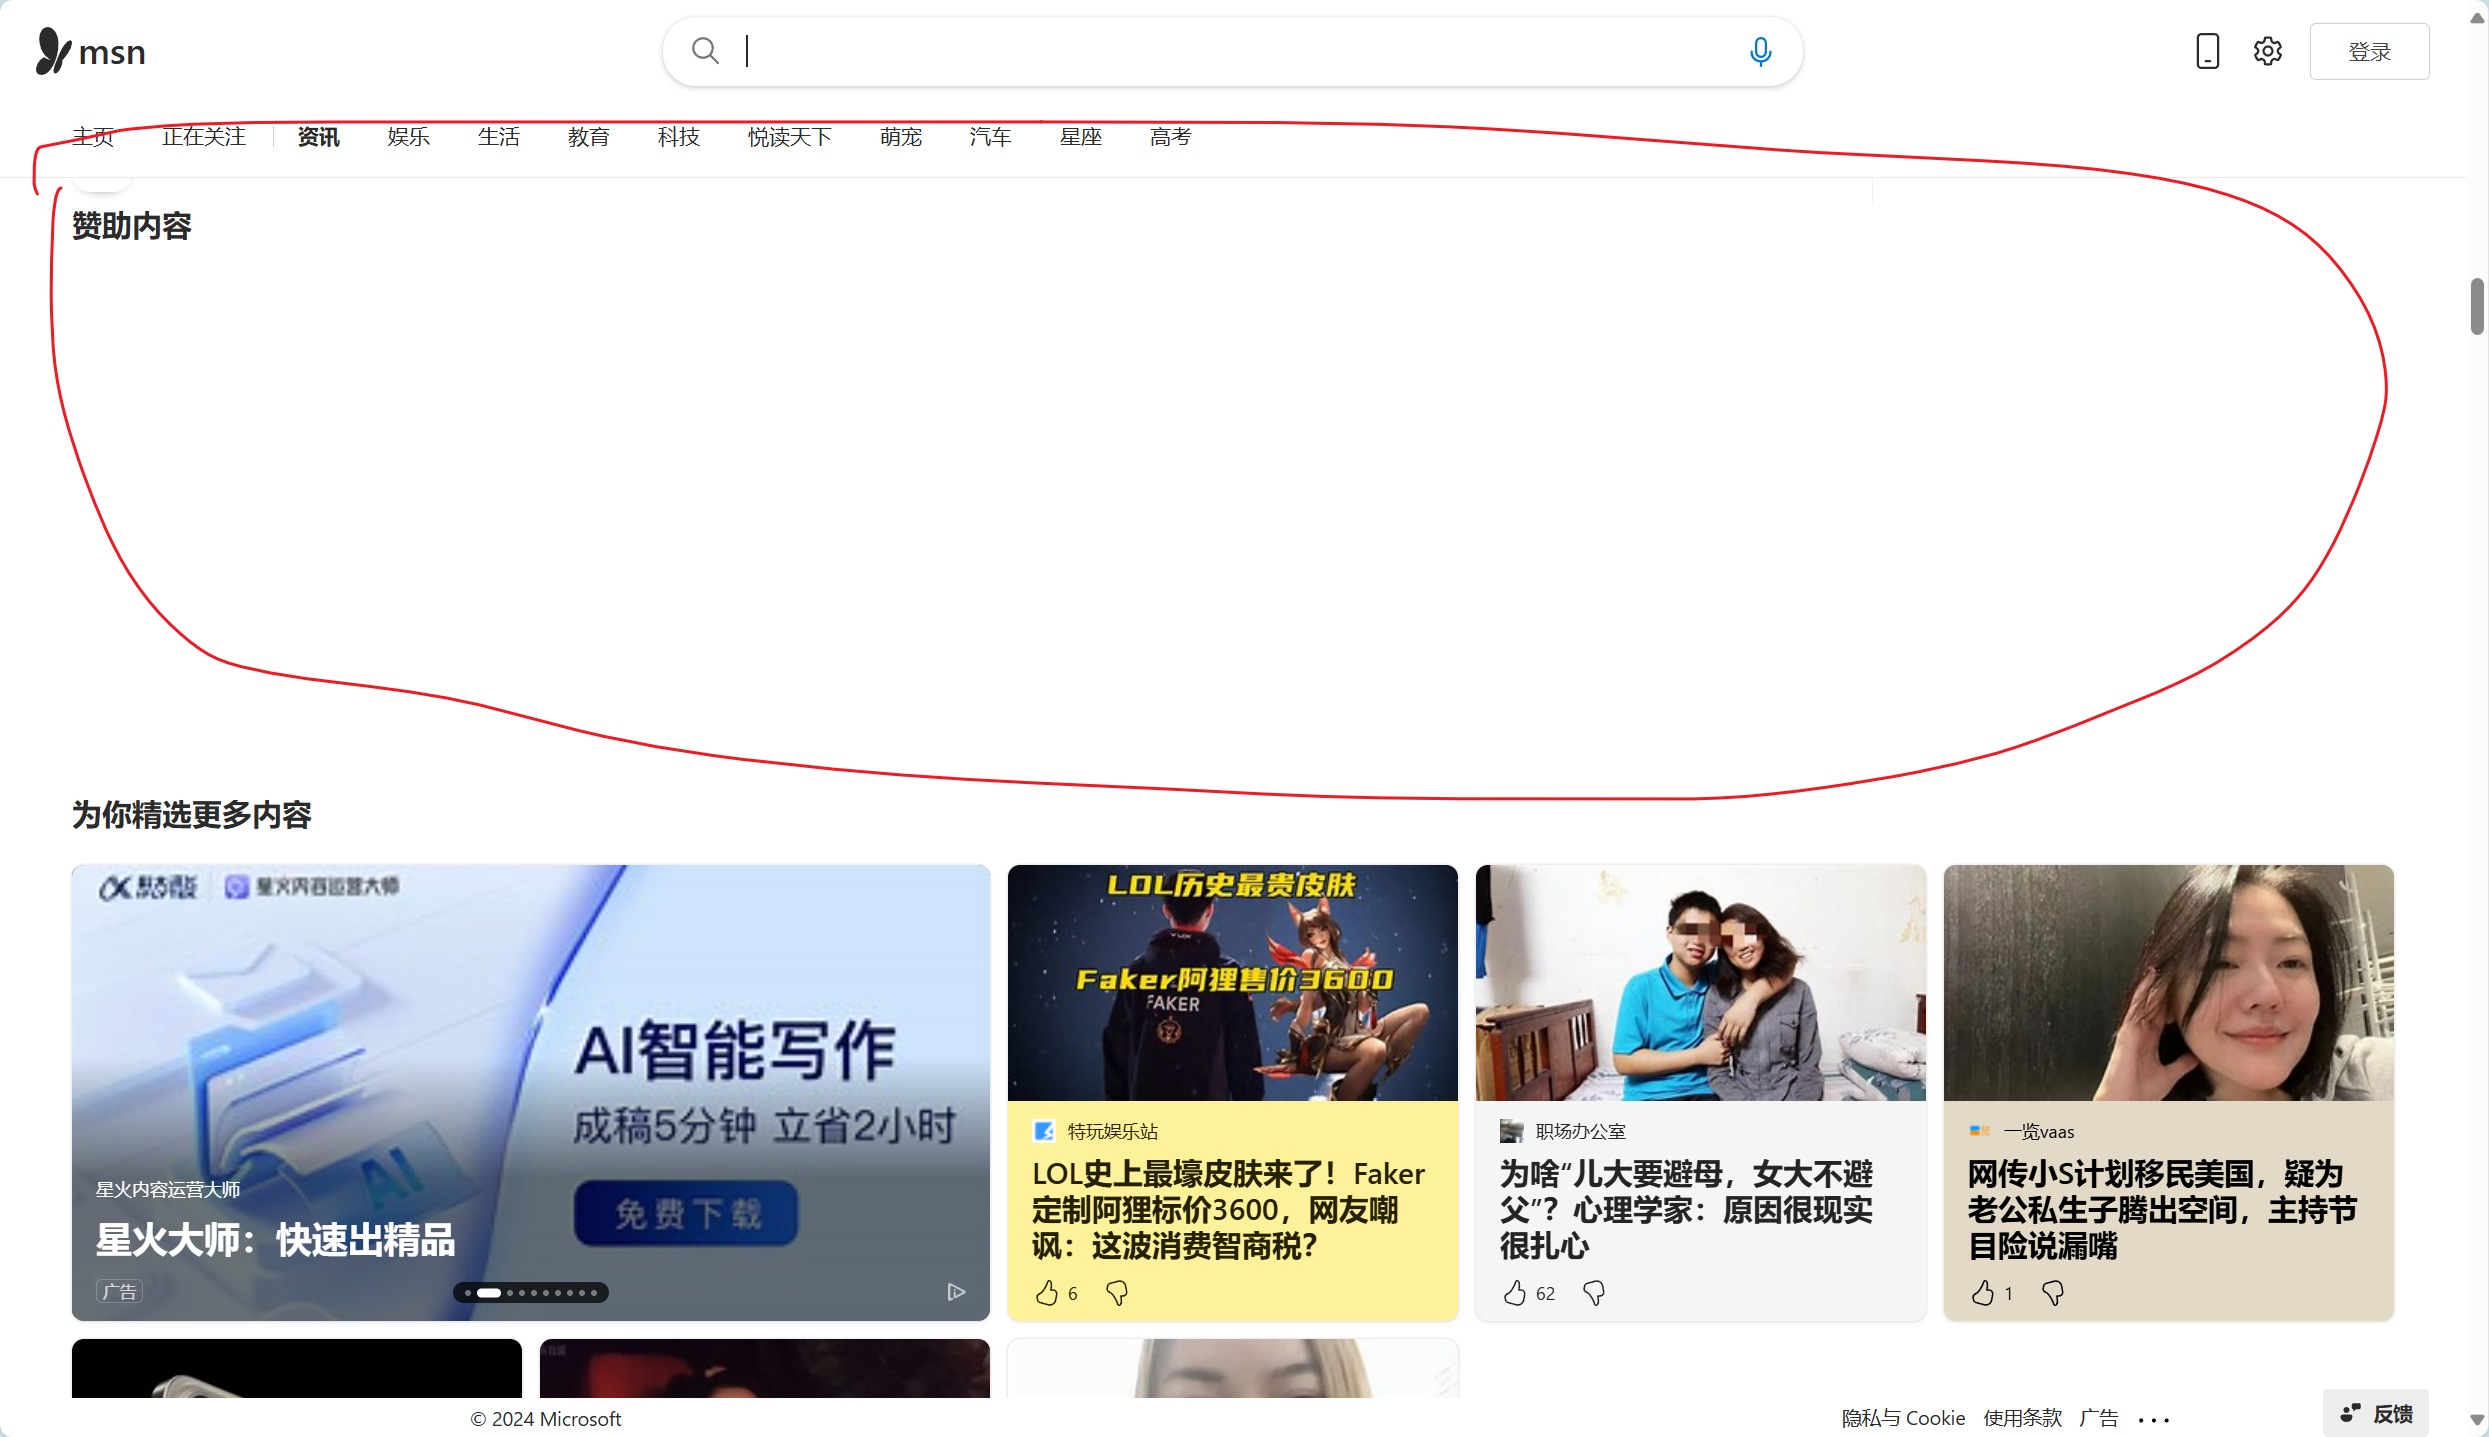Screen dimensions: 2489x1437
Task: Dislike the 一览vaas article
Action: click(2052, 1293)
